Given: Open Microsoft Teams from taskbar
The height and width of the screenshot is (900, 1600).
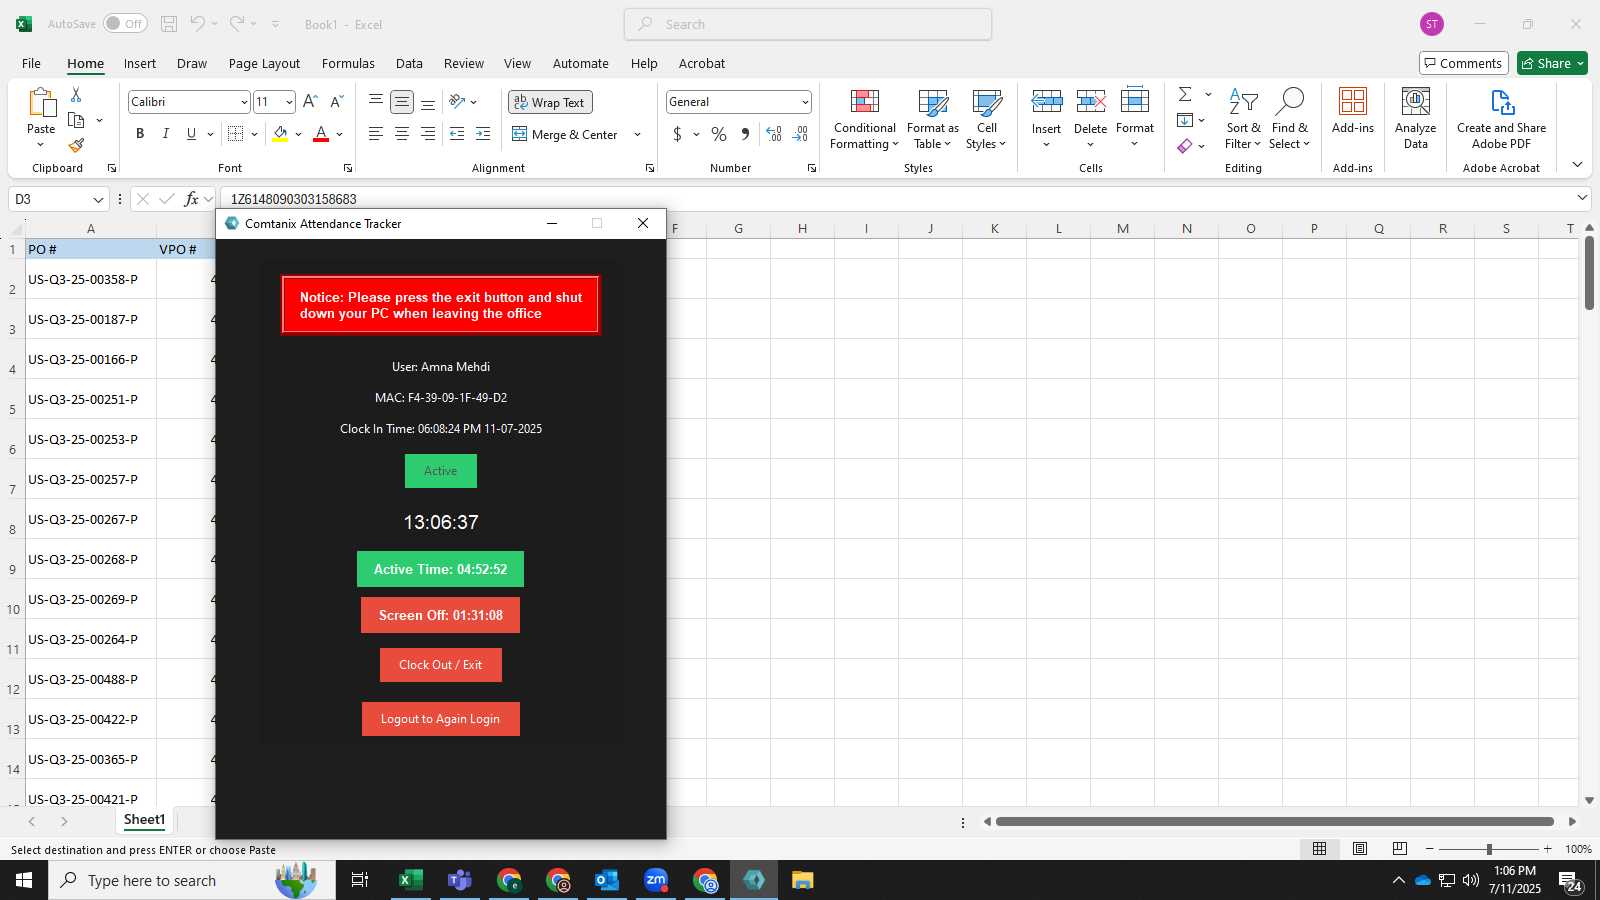Looking at the screenshot, I should pos(459,880).
